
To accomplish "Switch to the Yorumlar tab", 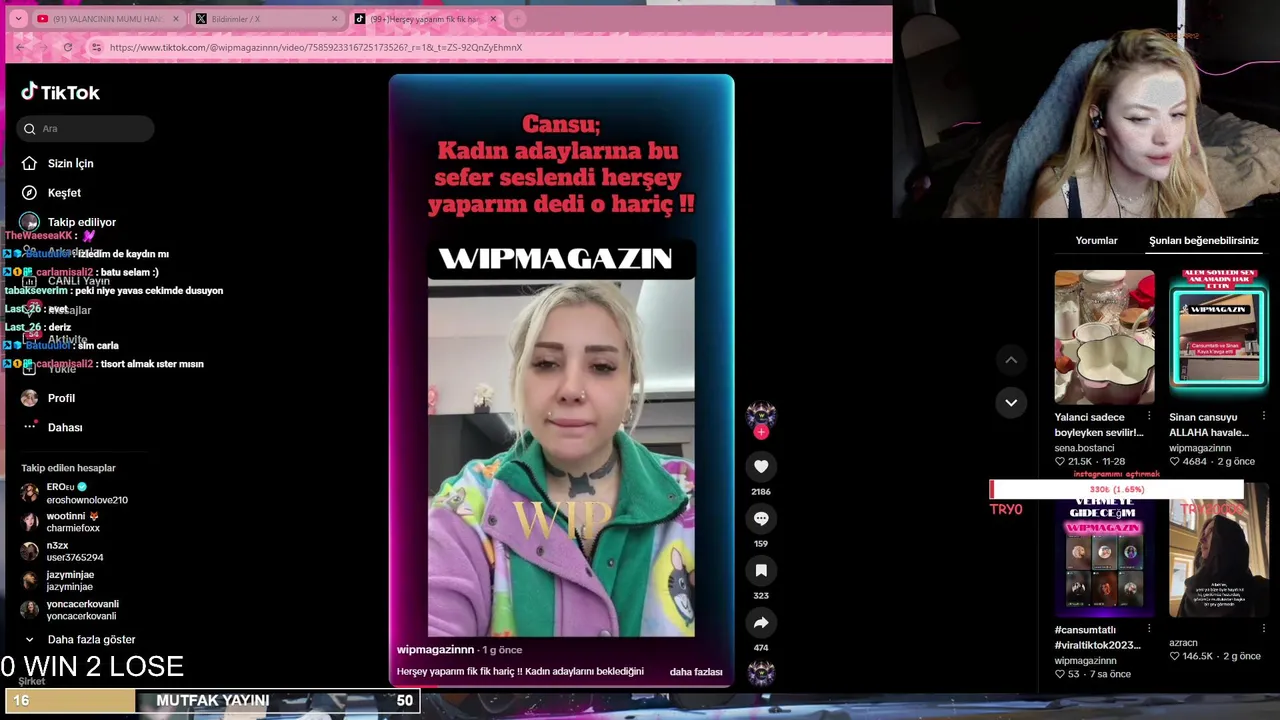I will point(1096,240).
